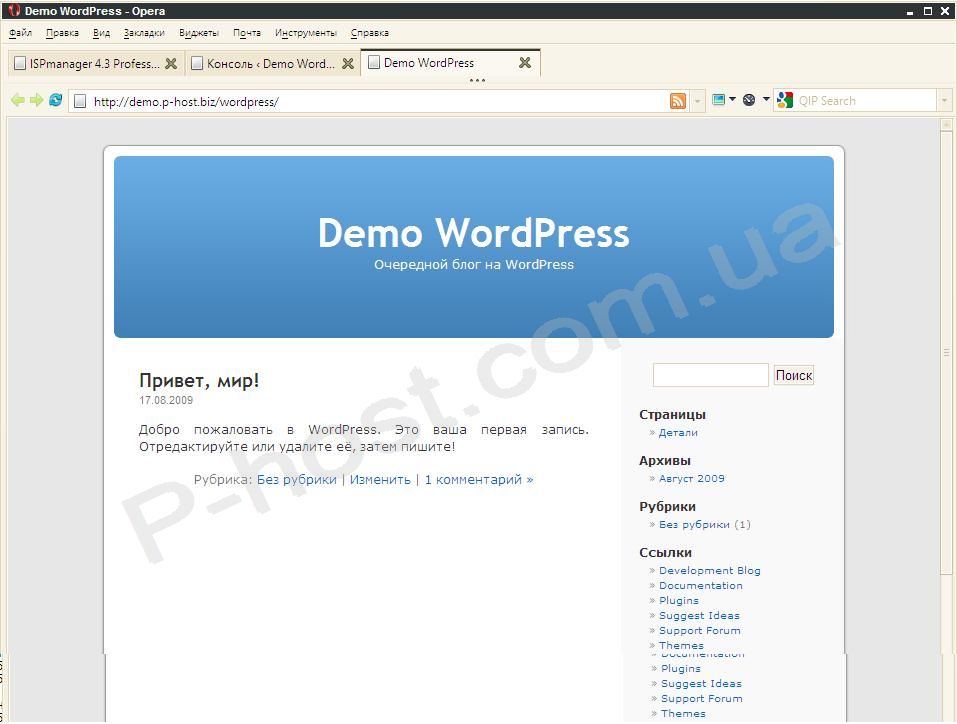957x724 pixels.
Task: Click in the QIP Search field
Action: click(865, 101)
